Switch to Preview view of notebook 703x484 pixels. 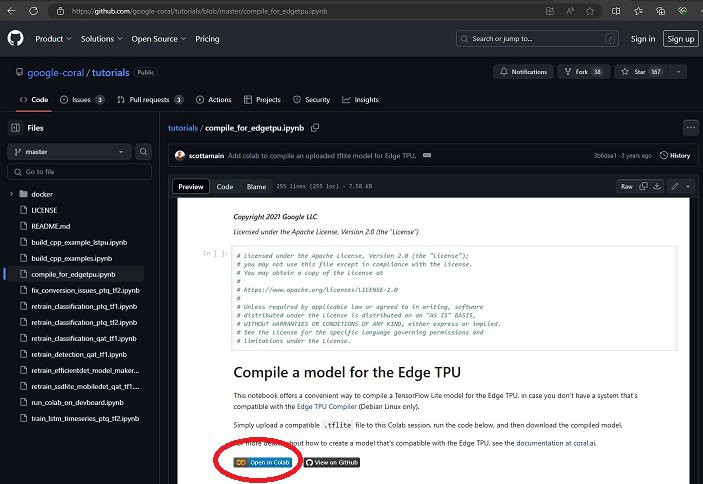pyautogui.click(x=191, y=186)
